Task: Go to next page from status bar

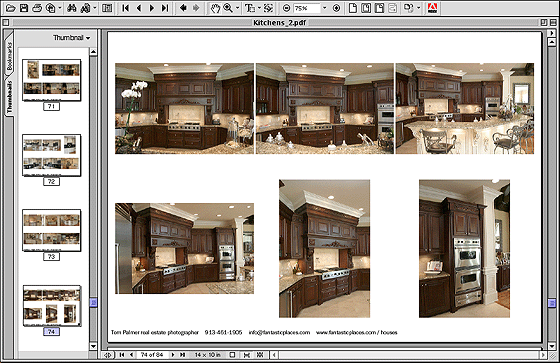Action: tap(173, 355)
